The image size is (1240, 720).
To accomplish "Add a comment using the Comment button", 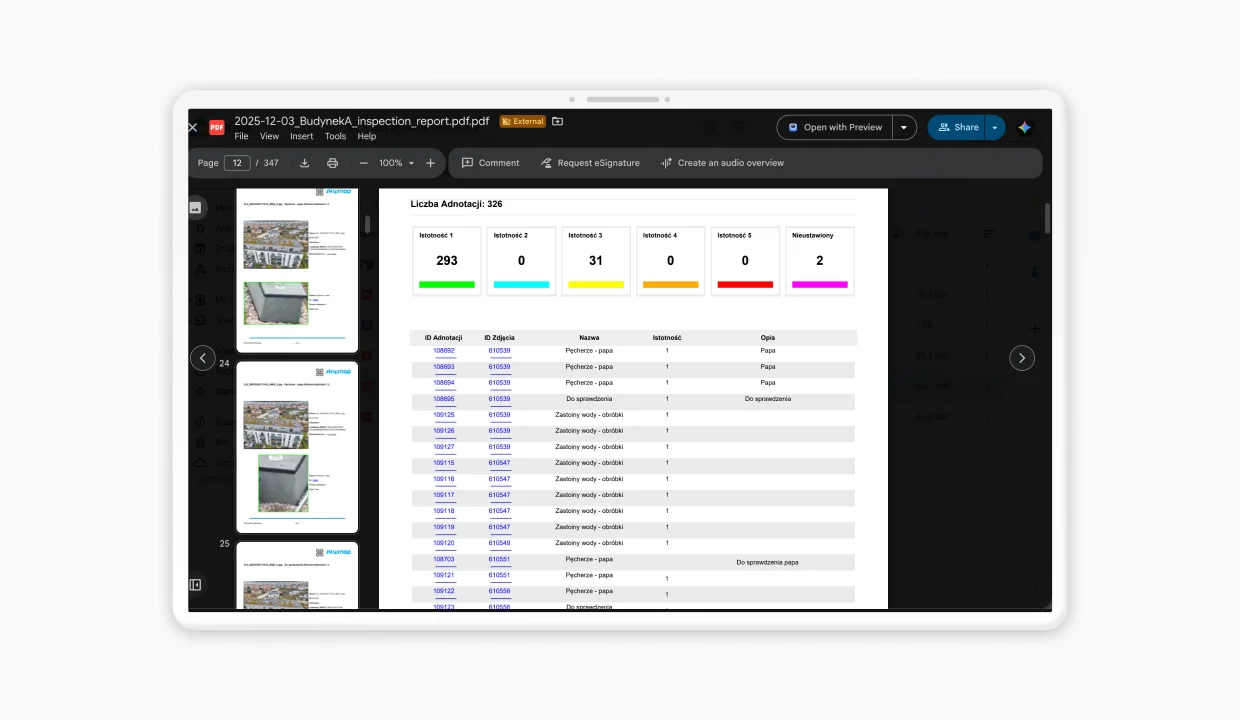I will pos(490,163).
